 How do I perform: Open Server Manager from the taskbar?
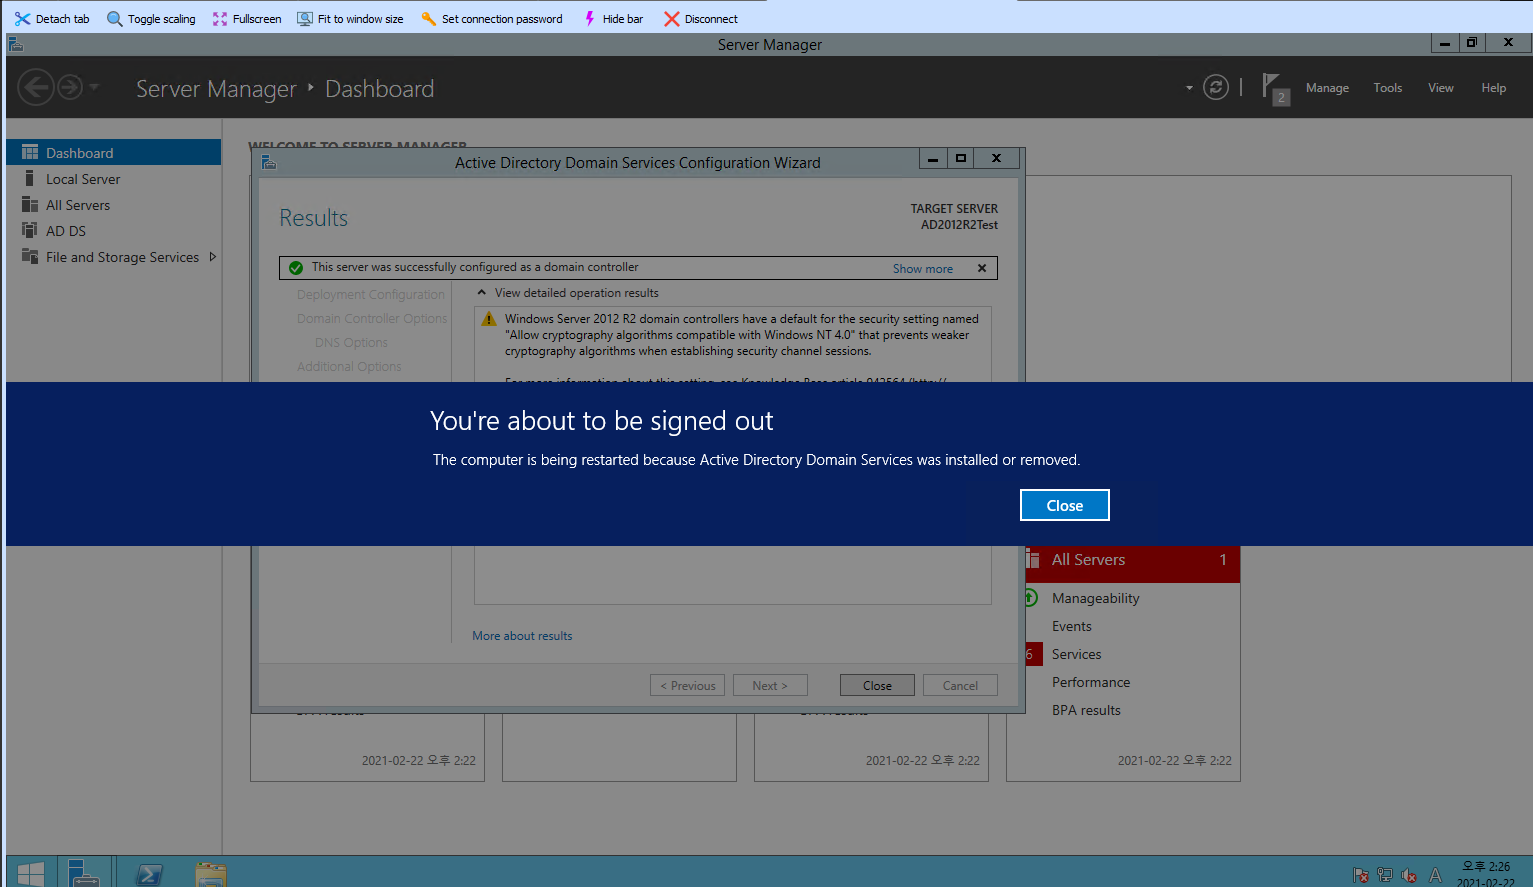click(85, 873)
